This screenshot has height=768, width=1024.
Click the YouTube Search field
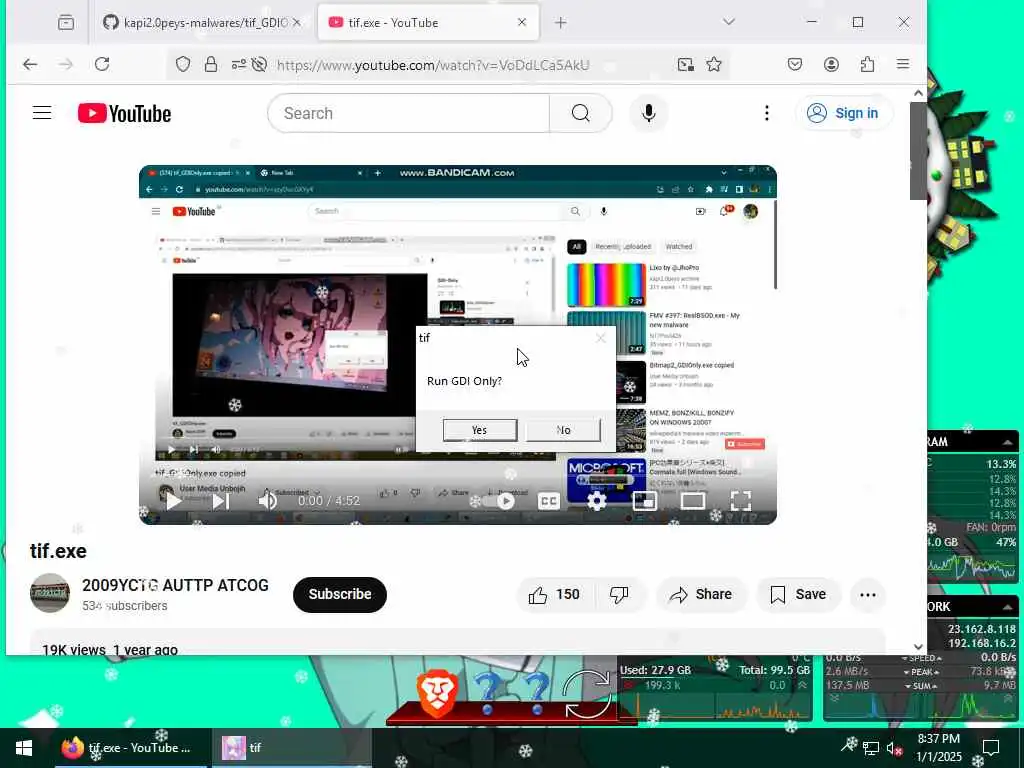tap(409, 113)
